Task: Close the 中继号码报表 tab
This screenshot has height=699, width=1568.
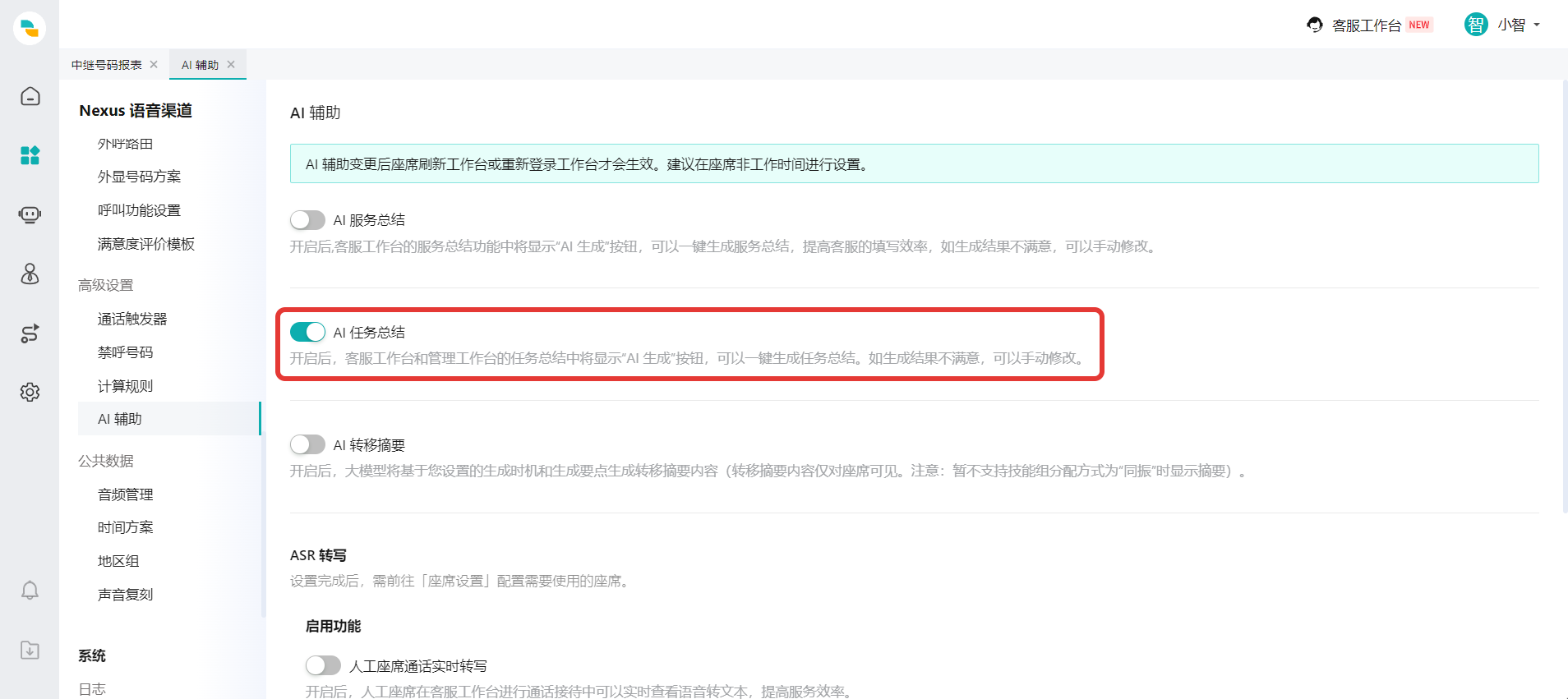Action: [x=153, y=64]
